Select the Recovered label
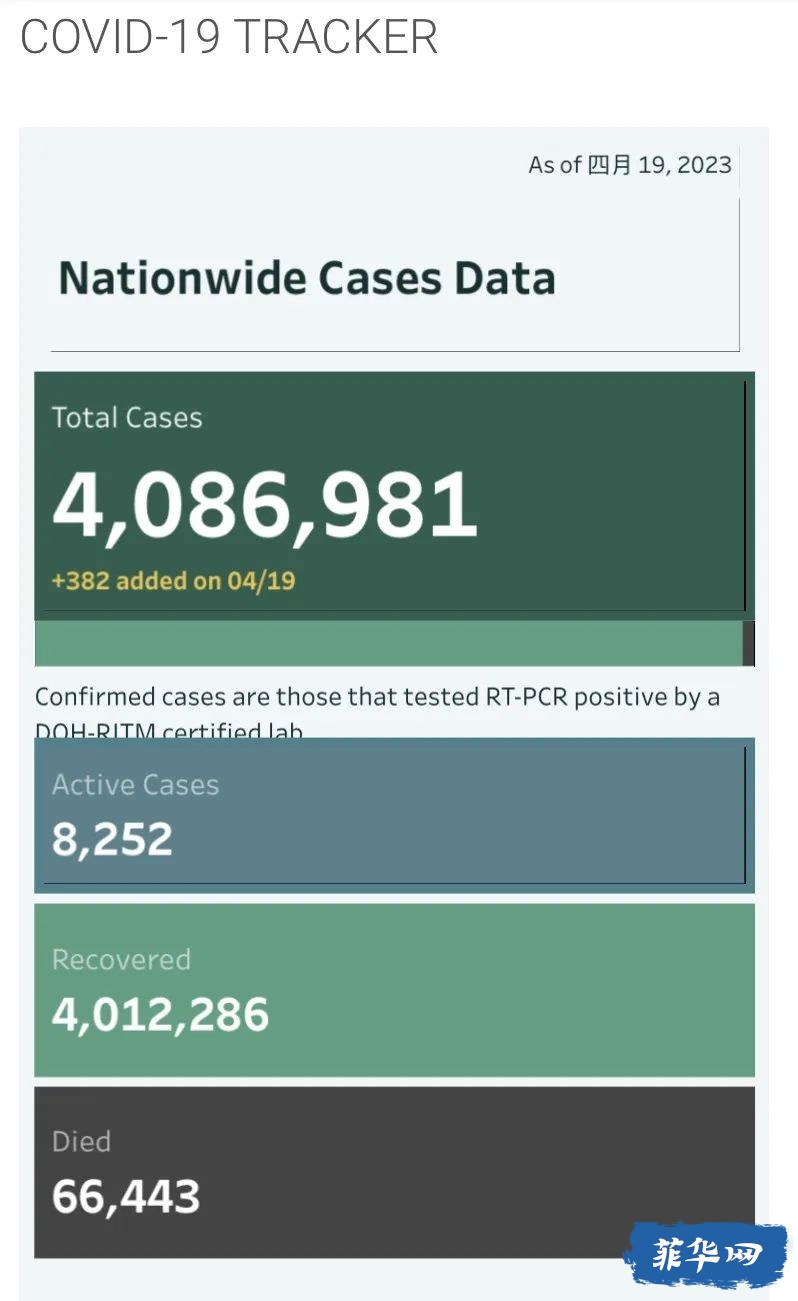 pos(121,960)
